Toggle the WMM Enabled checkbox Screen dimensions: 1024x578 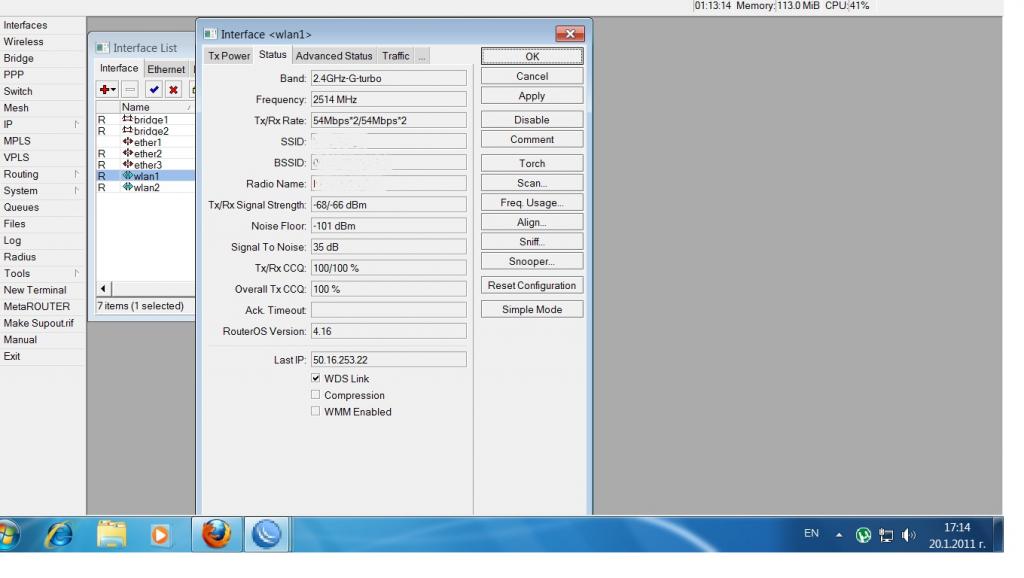point(316,411)
